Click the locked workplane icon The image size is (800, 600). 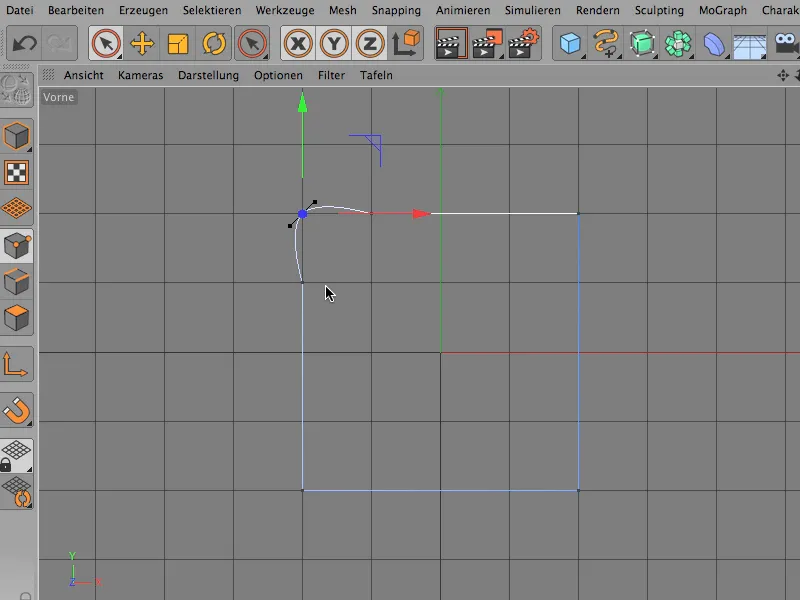pos(16,456)
